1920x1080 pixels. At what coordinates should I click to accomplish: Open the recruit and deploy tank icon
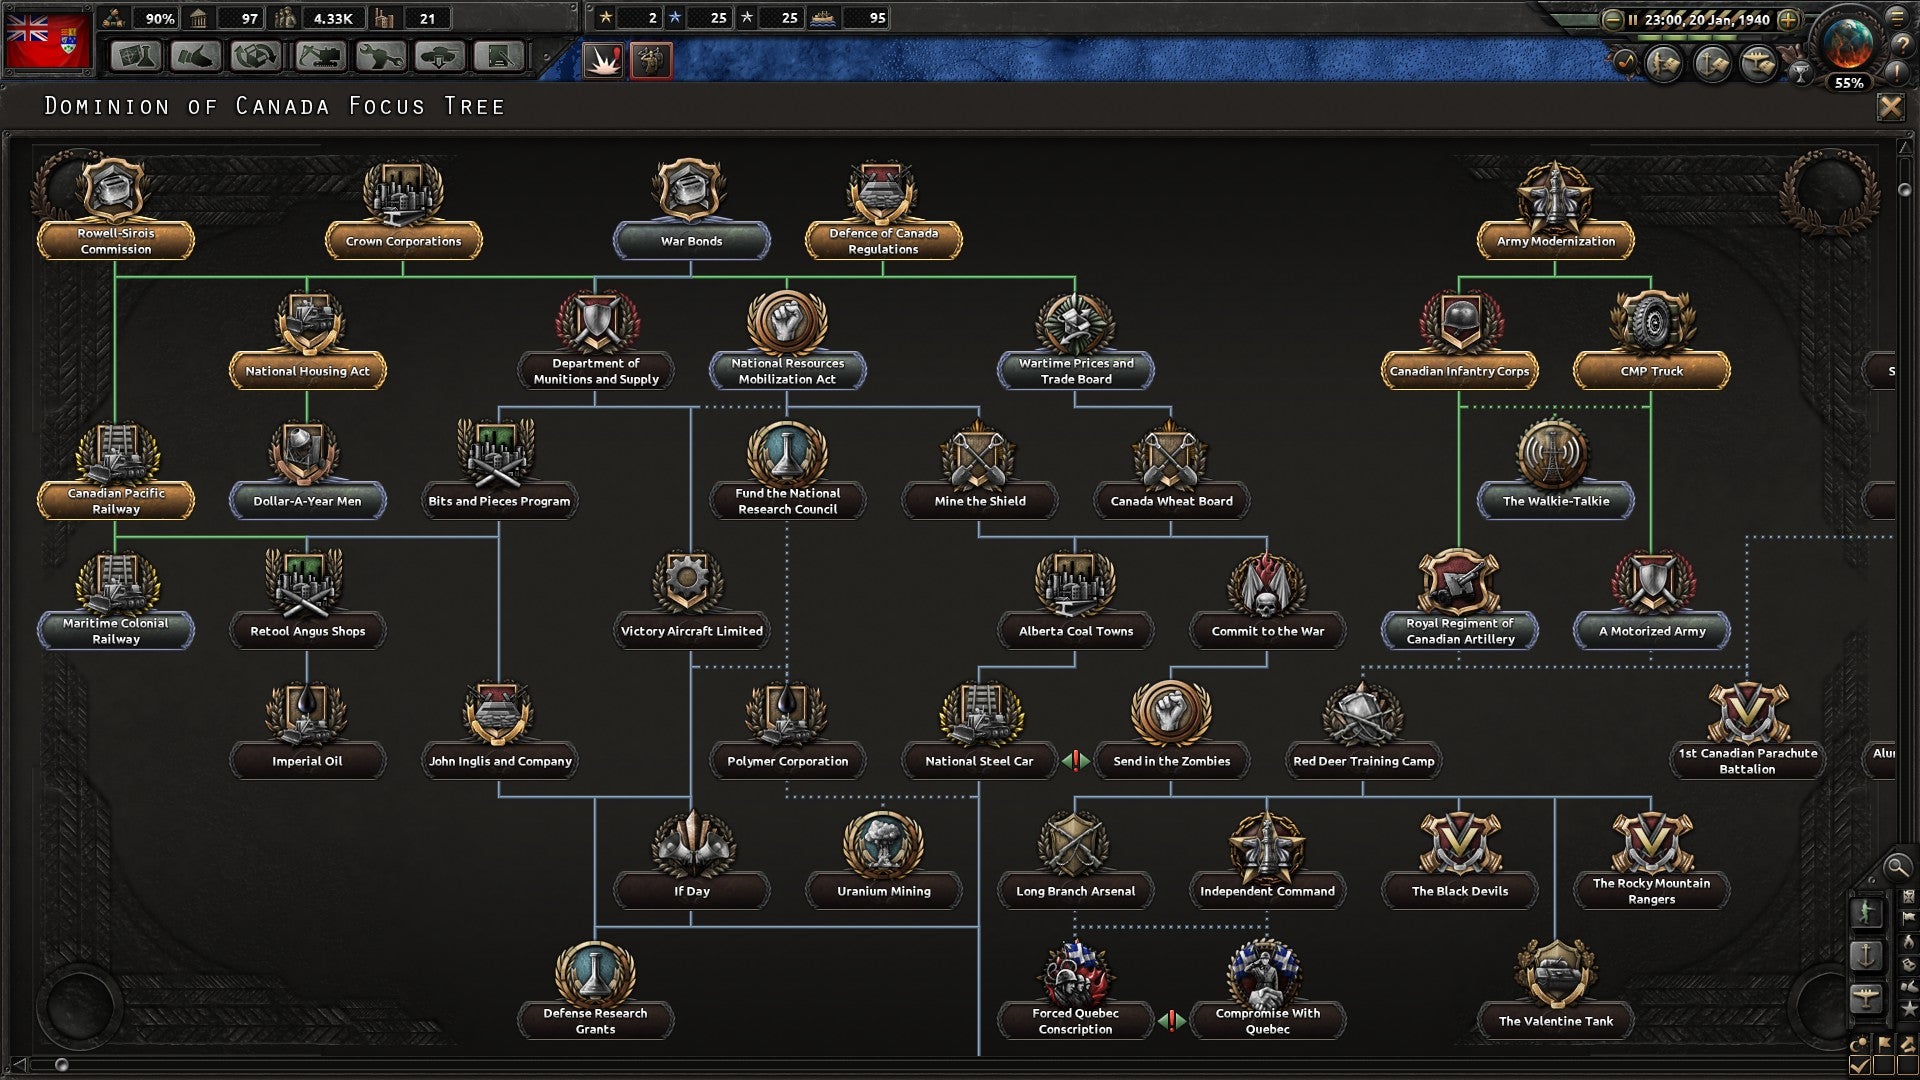438,57
